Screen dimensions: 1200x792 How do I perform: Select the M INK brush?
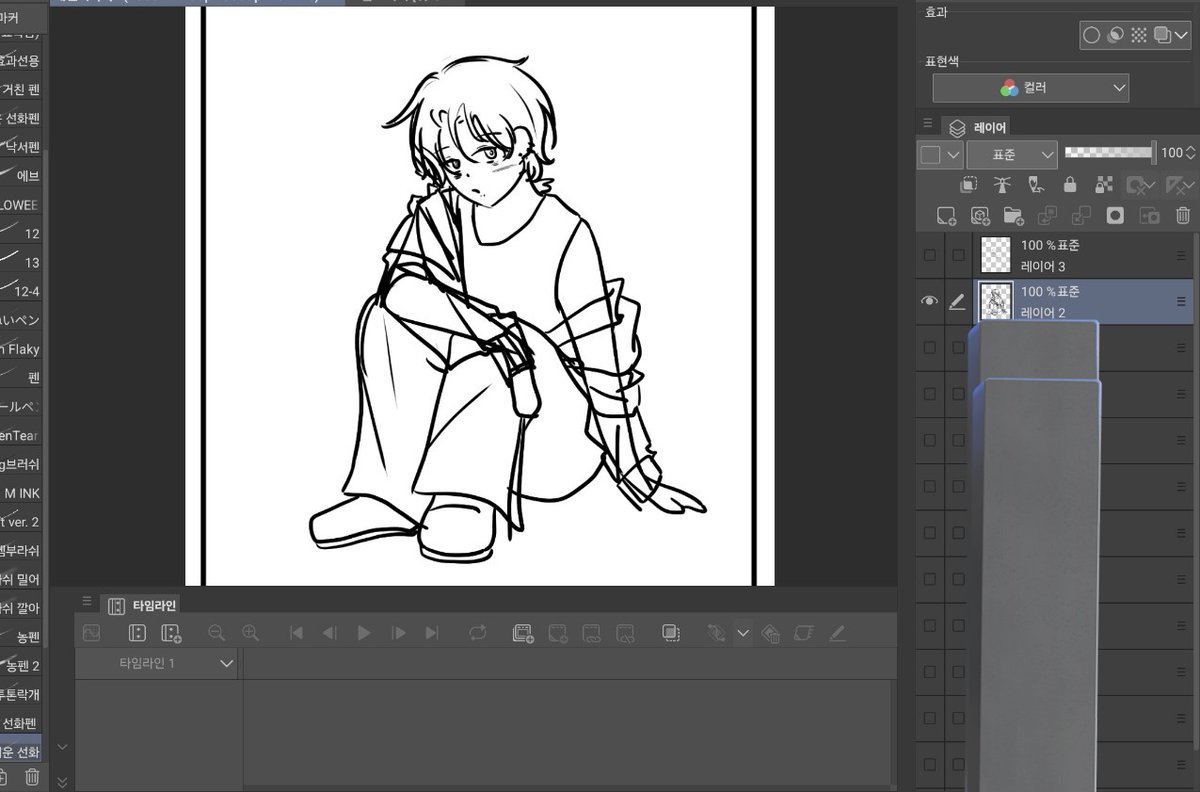[21, 493]
